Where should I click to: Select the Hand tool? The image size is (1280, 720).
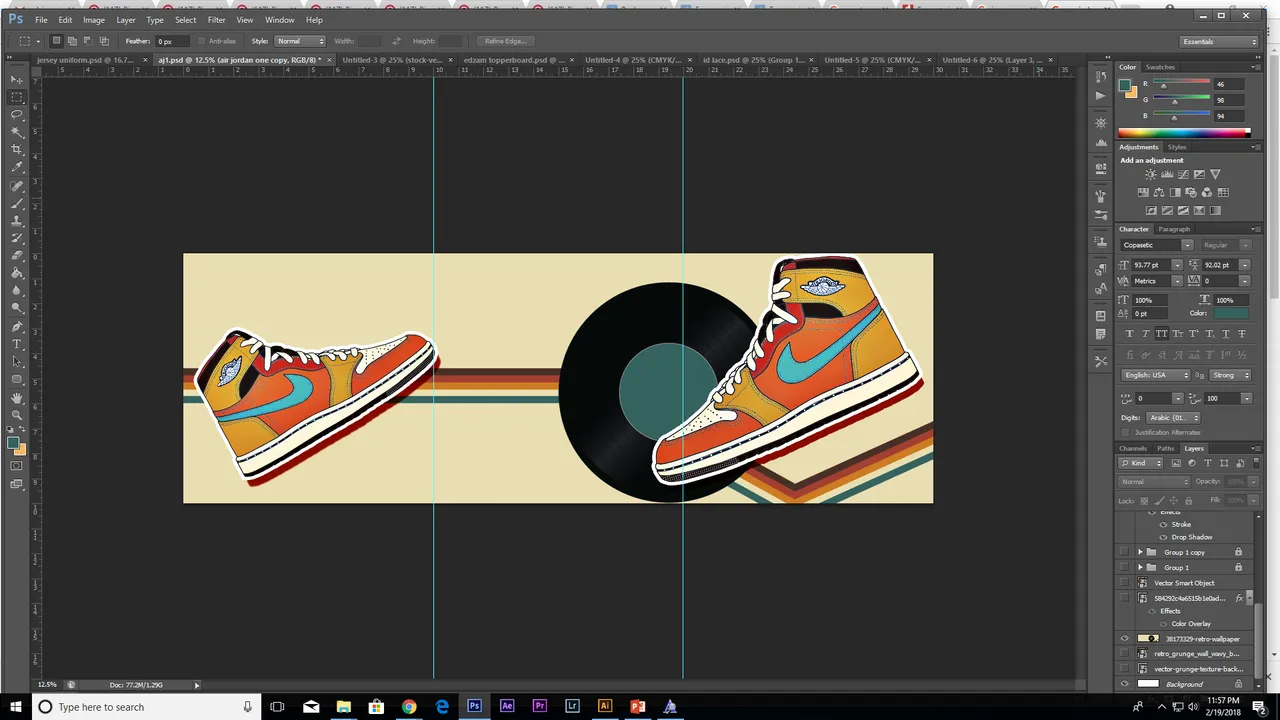tap(17, 397)
